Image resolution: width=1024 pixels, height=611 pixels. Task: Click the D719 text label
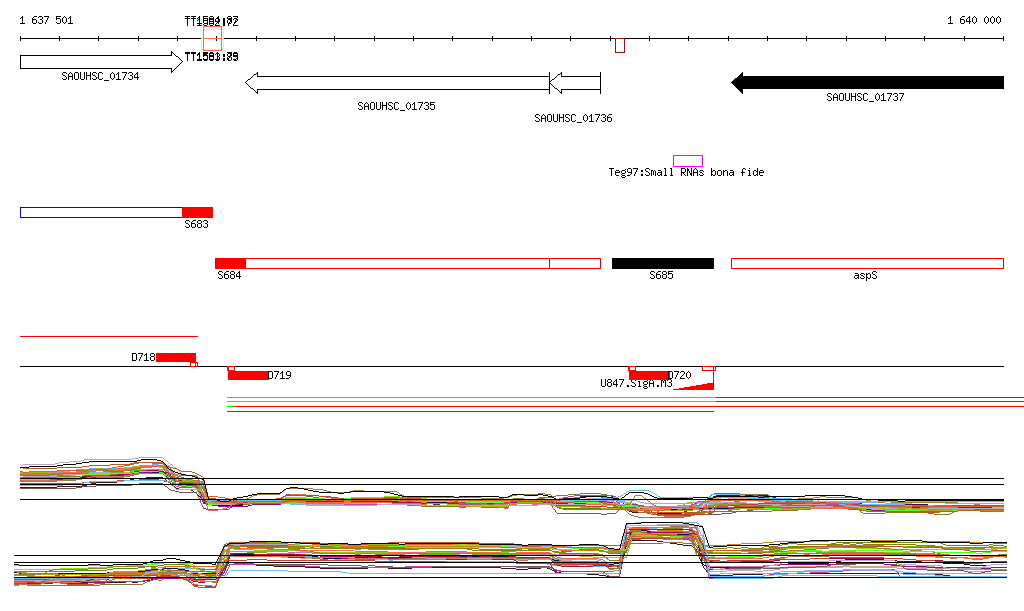pos(280,375)
